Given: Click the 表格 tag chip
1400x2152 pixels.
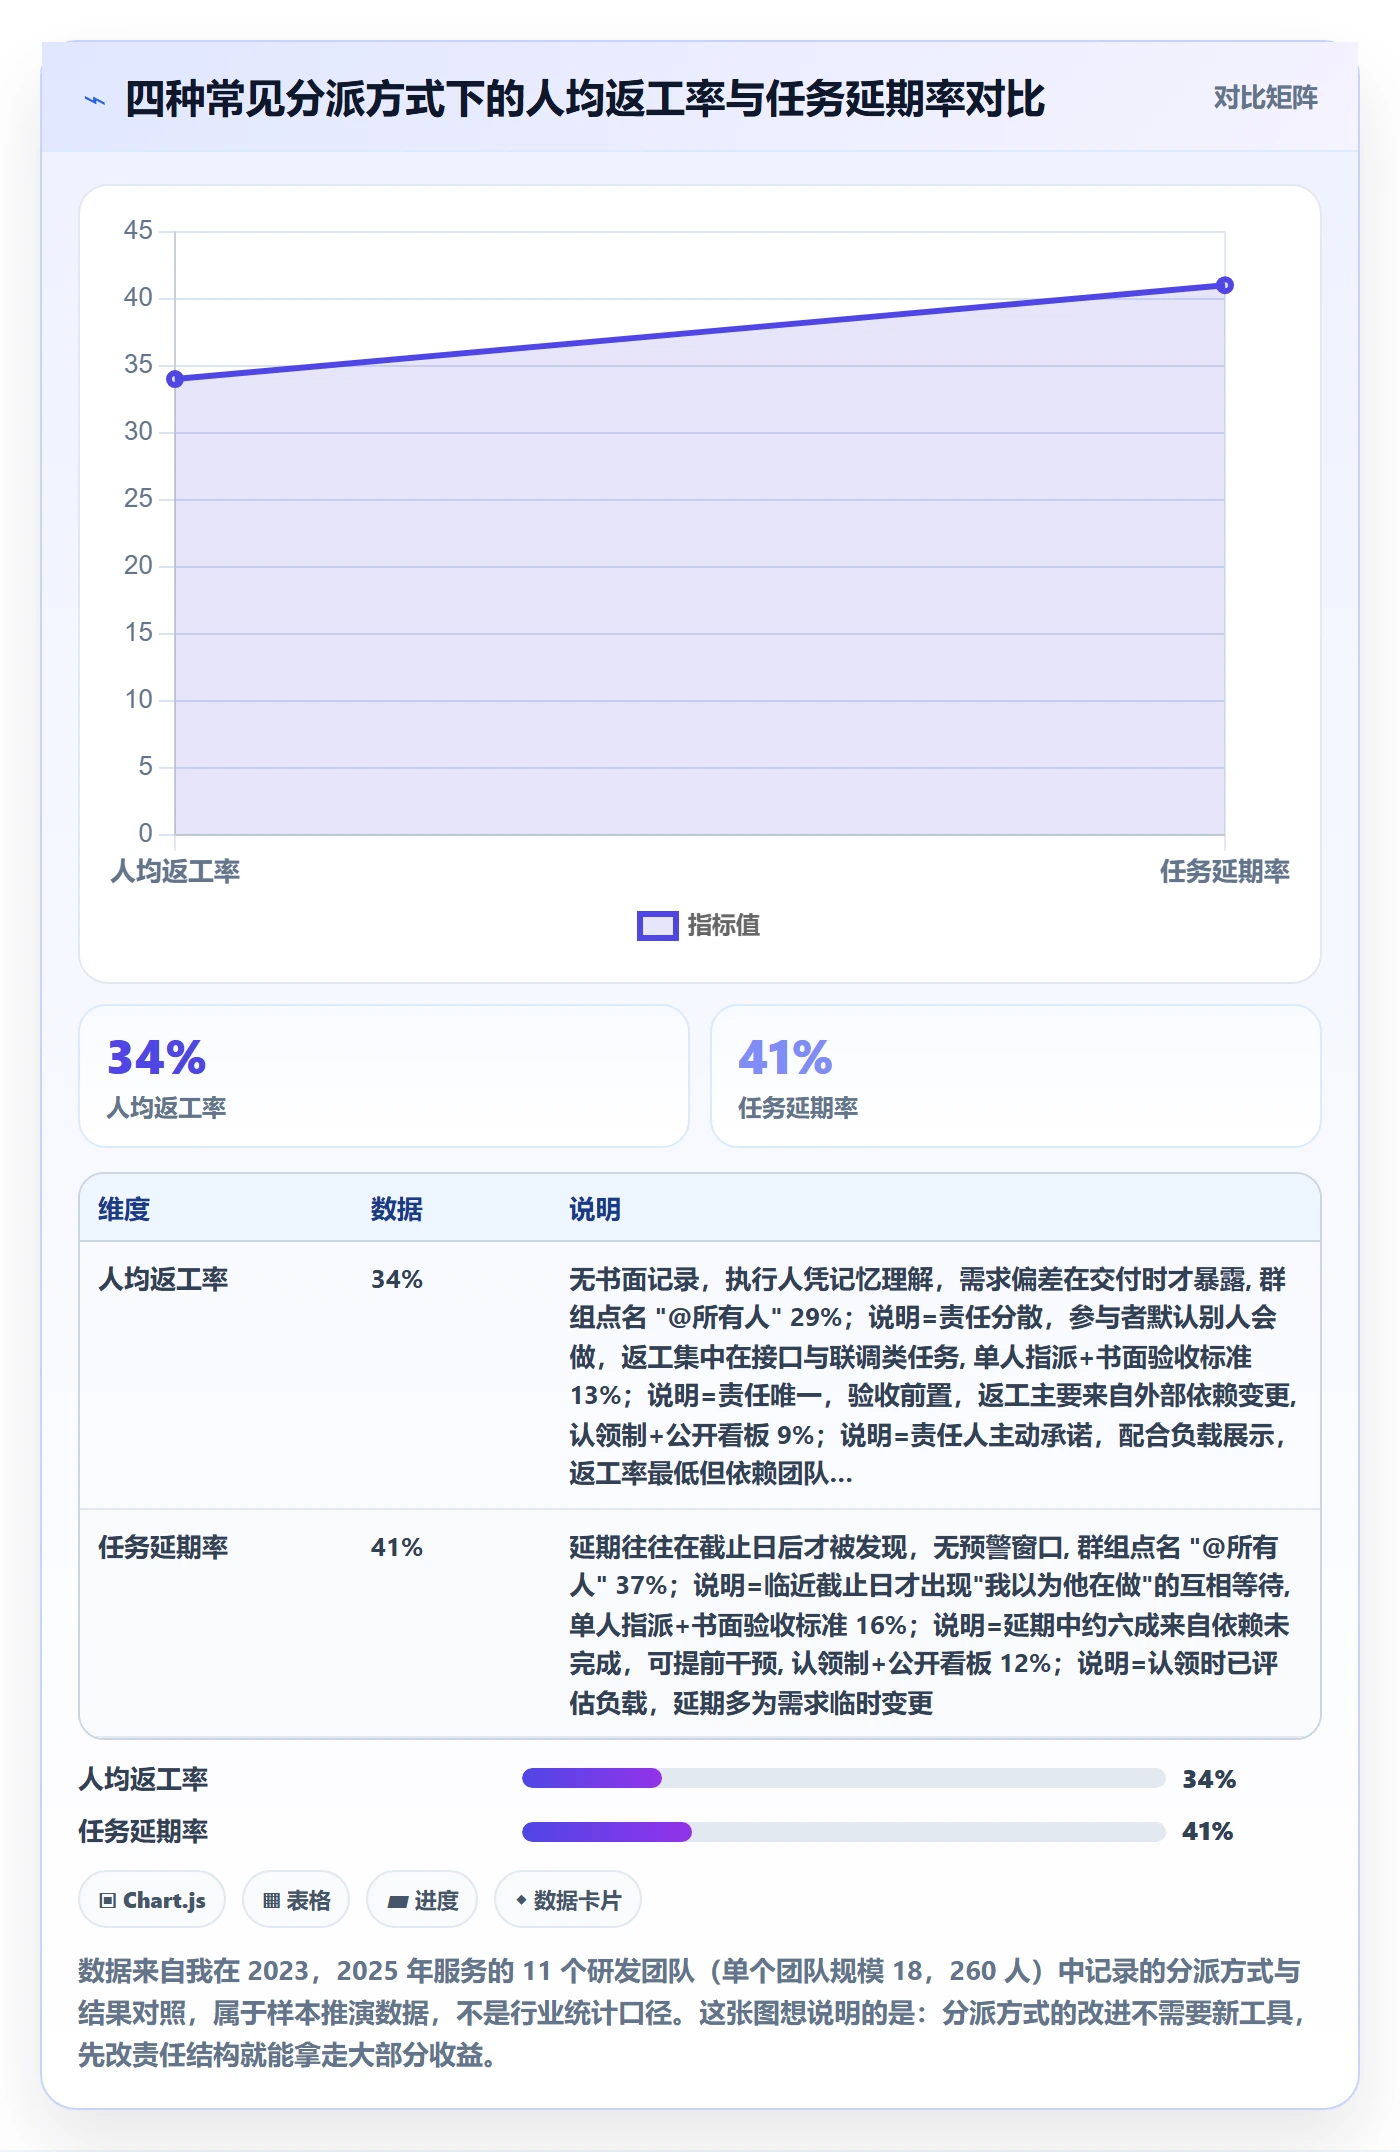Looking at the screenshot, I should 296,1899.
